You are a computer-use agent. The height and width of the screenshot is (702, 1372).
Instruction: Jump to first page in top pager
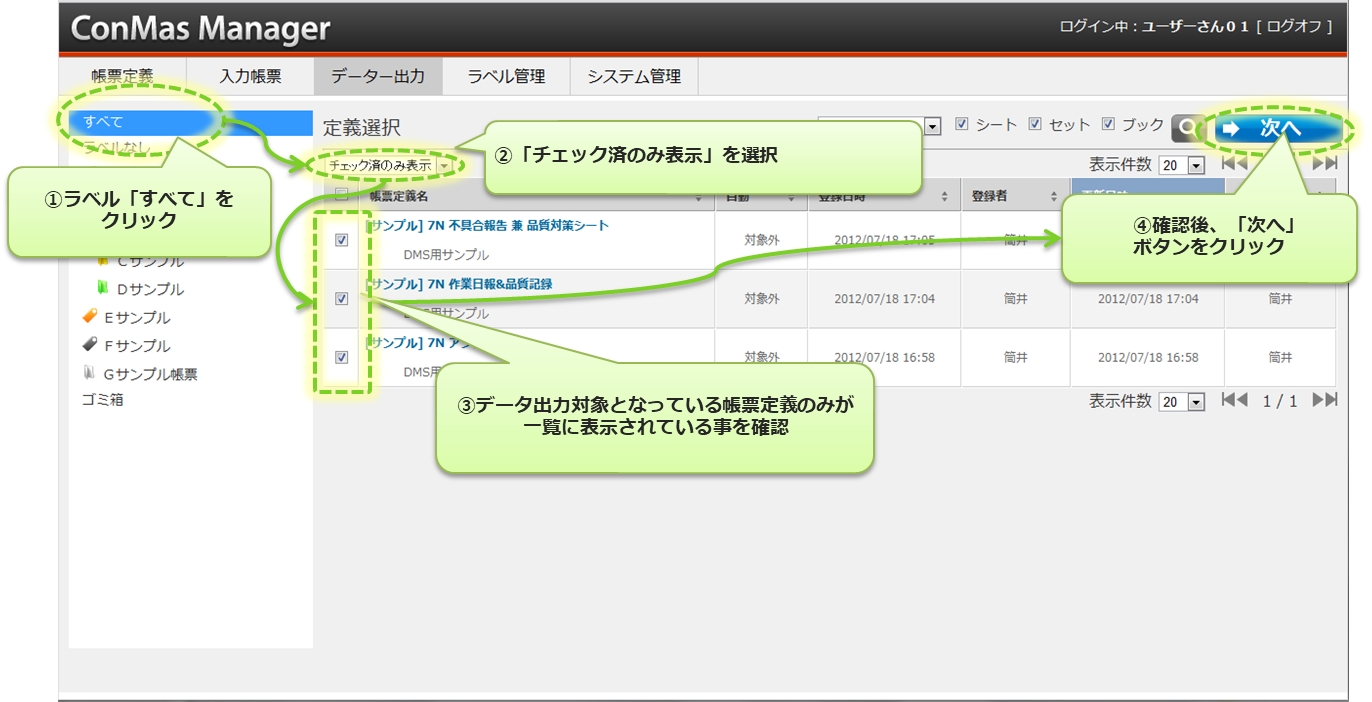coord(1234,163)
